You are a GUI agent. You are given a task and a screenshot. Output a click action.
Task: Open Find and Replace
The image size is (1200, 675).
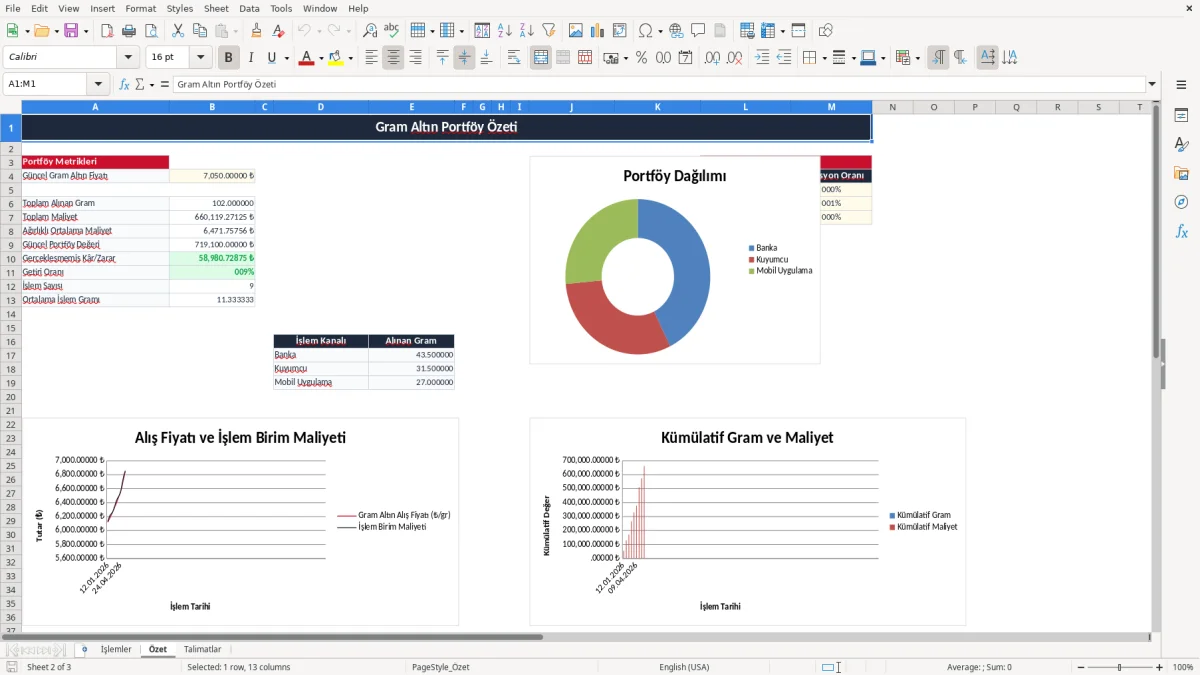(369, 31)
